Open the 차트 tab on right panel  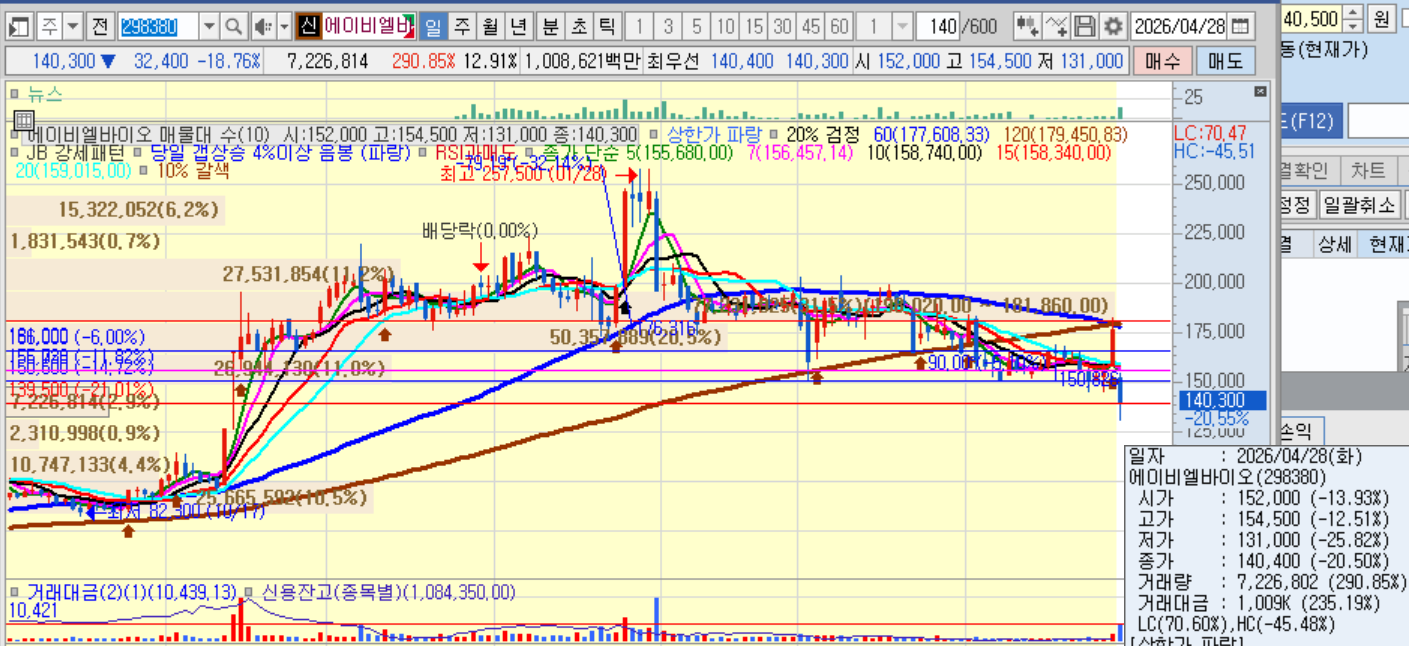1367,170
